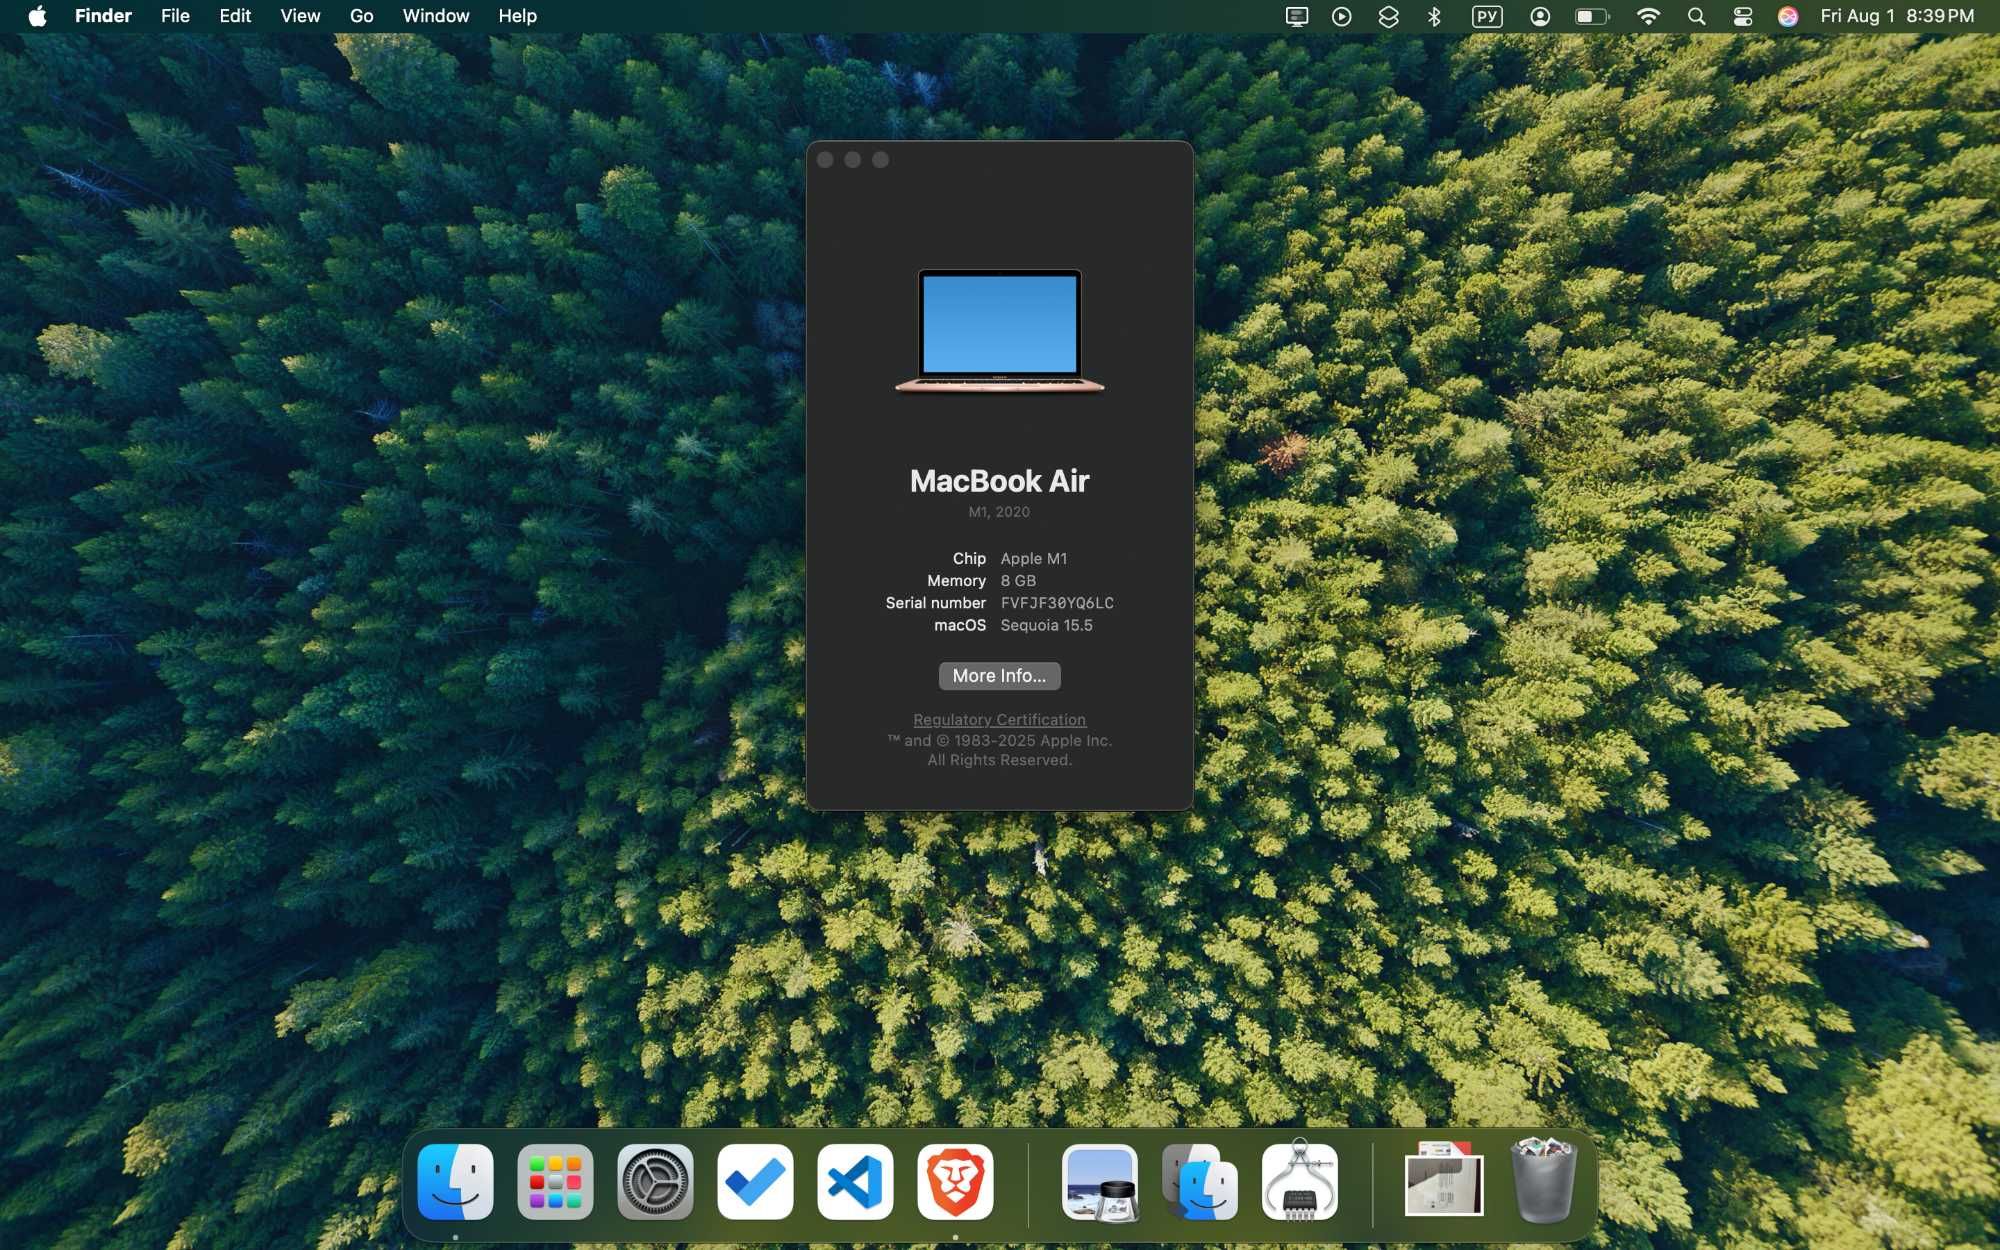Image resolution: width=2000 pixels, height=1250 pixels.
Task: Click the play circle icon in menu bar
Action: (1342, 16)
